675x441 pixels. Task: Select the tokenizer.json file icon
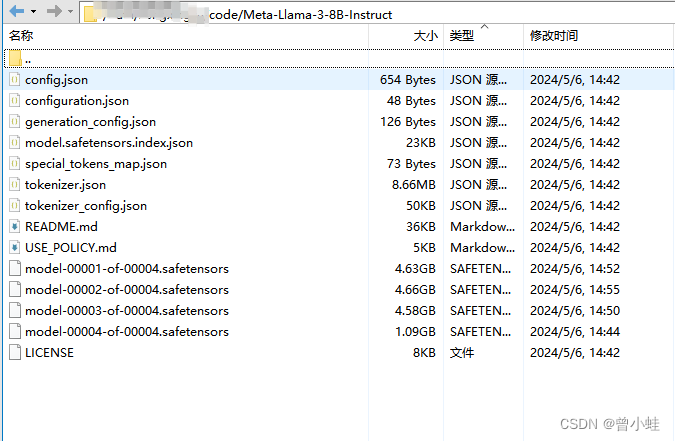[x=15, y=184]
